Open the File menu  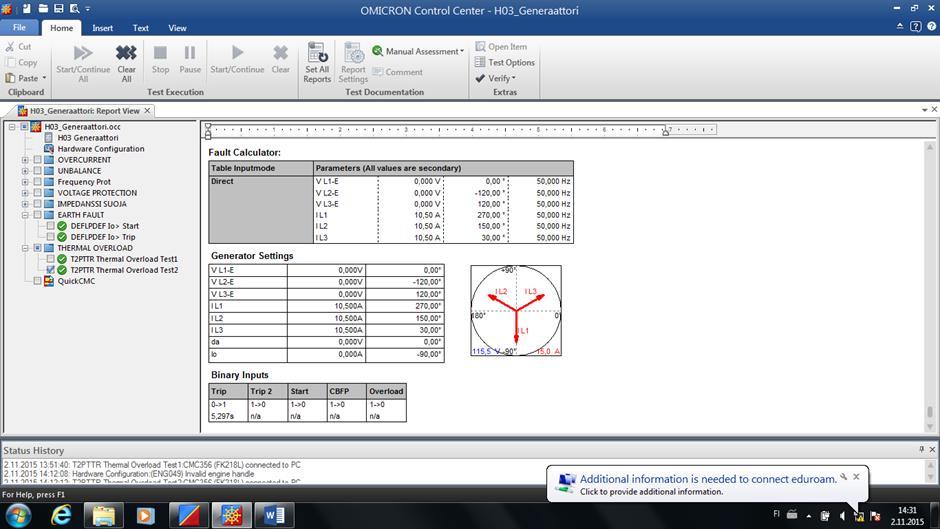pyautogui.click(x=19, y=28)
